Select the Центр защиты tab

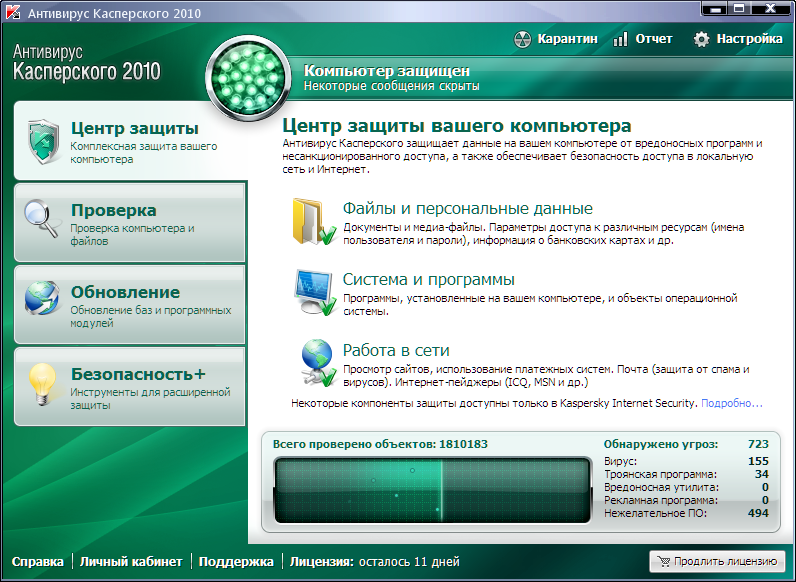coord(130,141)
